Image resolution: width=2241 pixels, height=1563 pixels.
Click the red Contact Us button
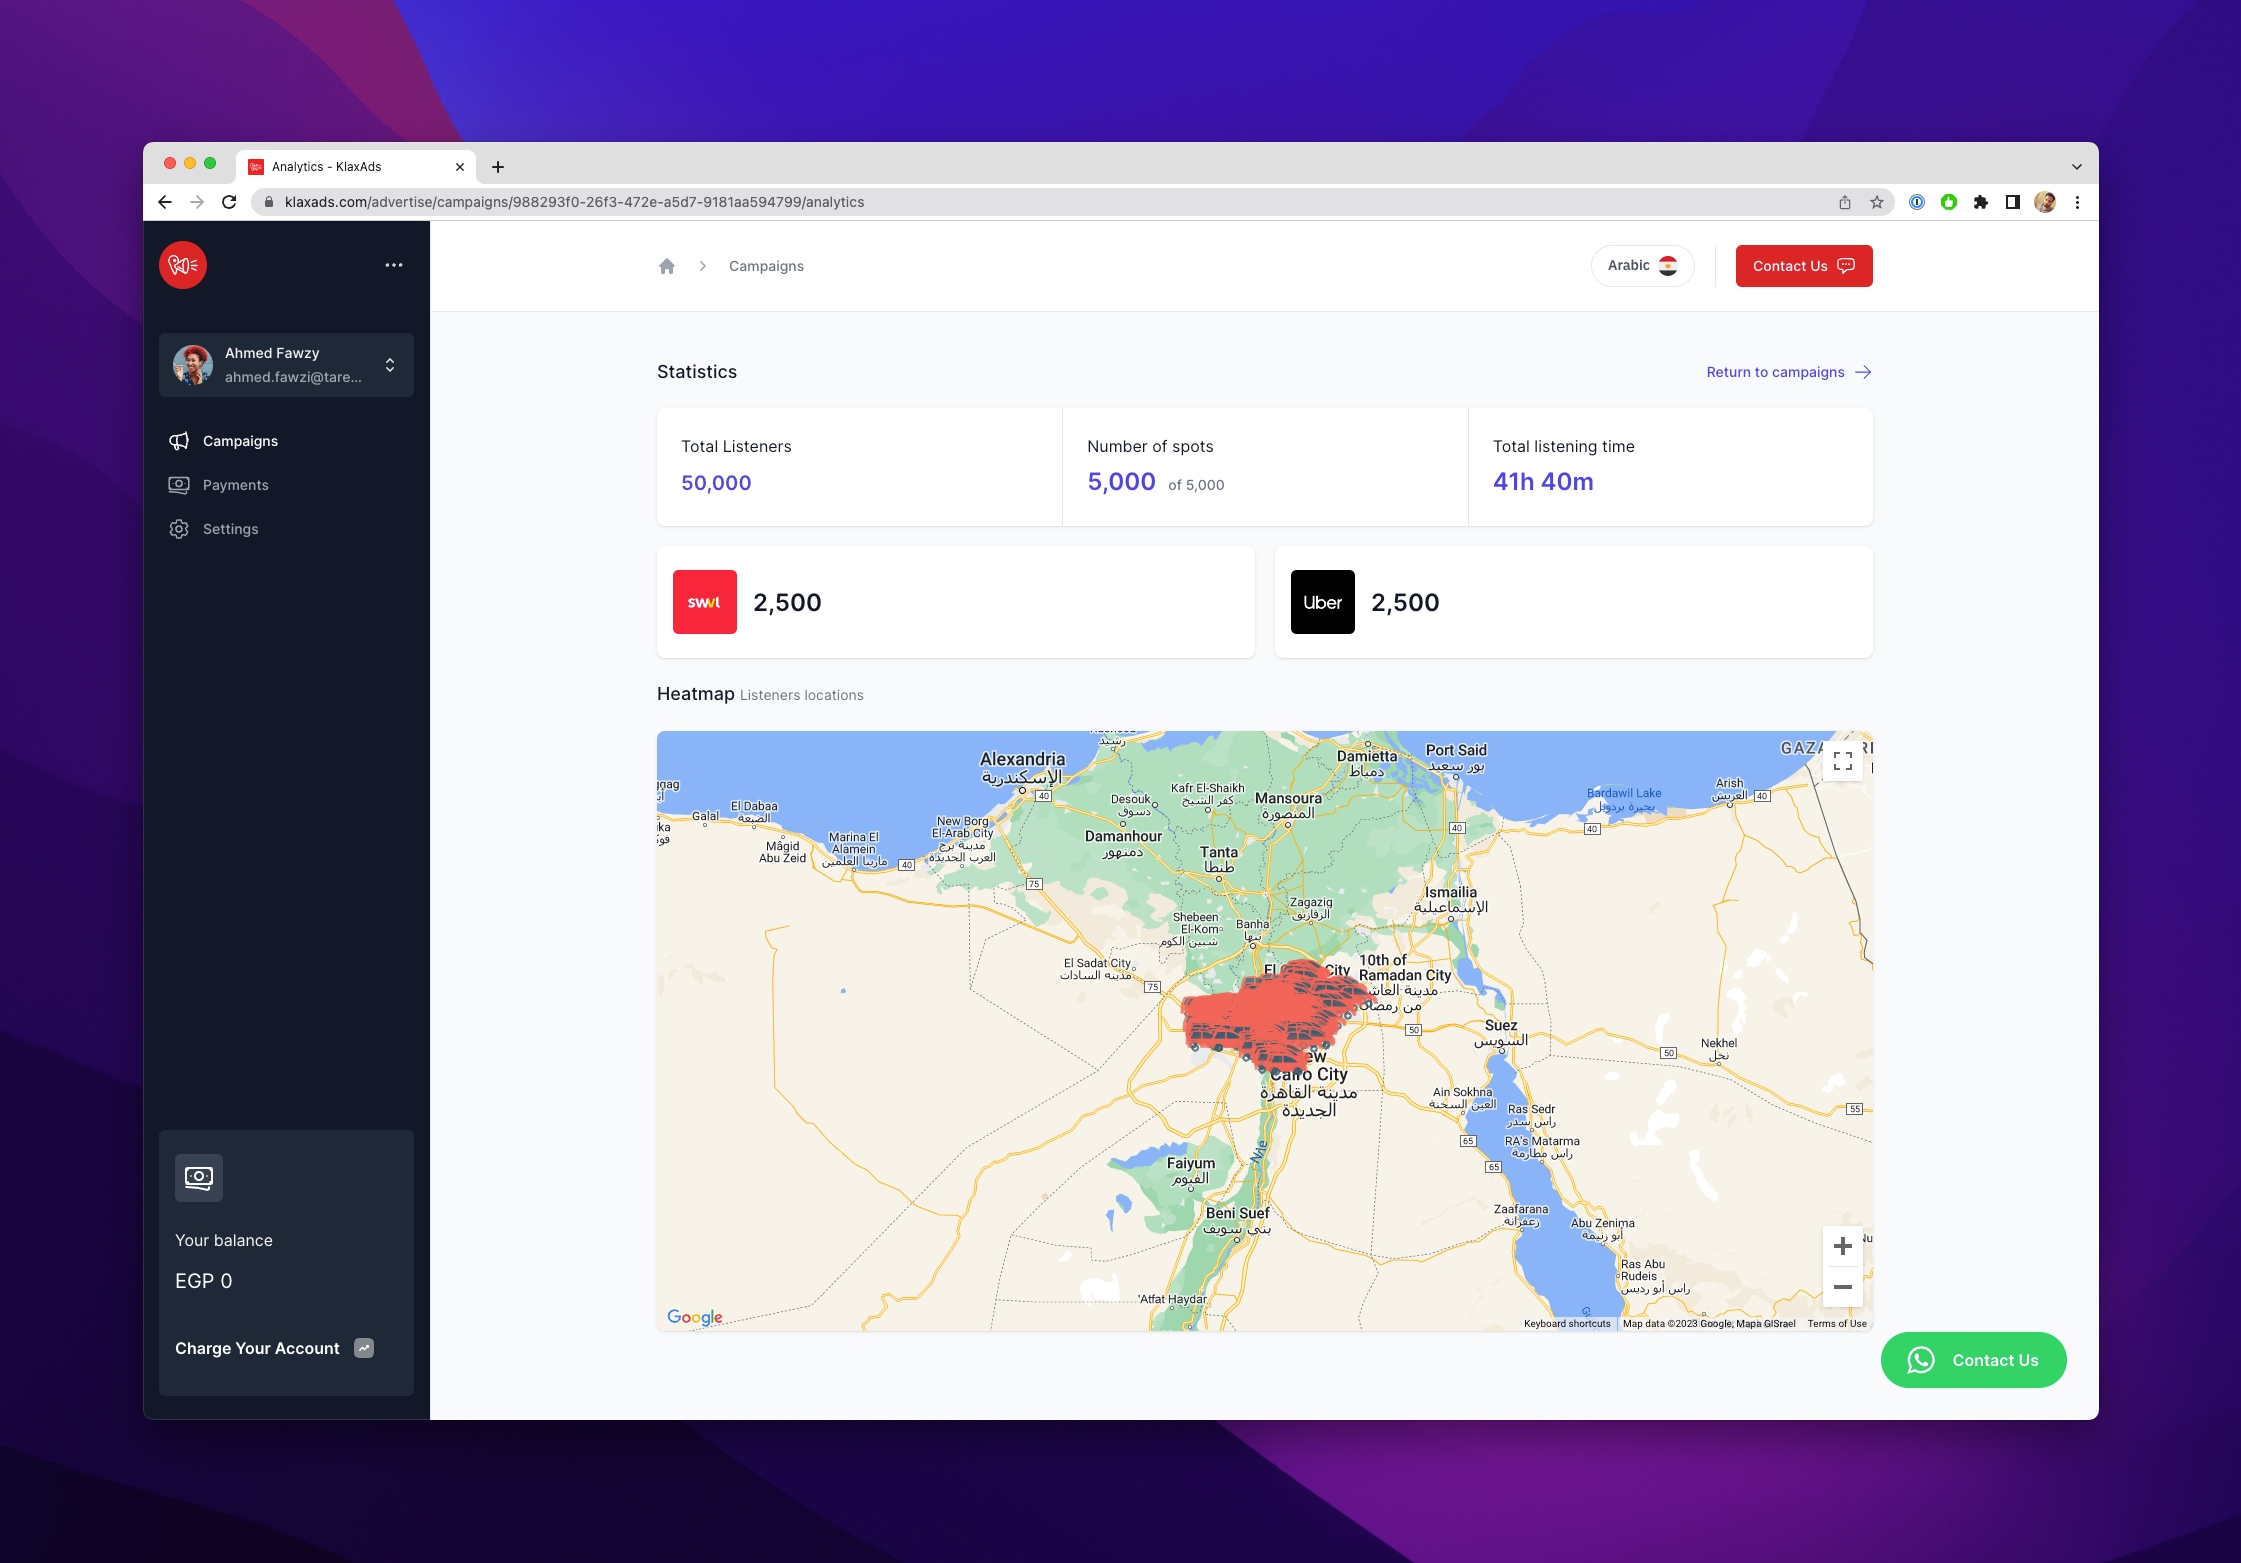point(1804,266)
